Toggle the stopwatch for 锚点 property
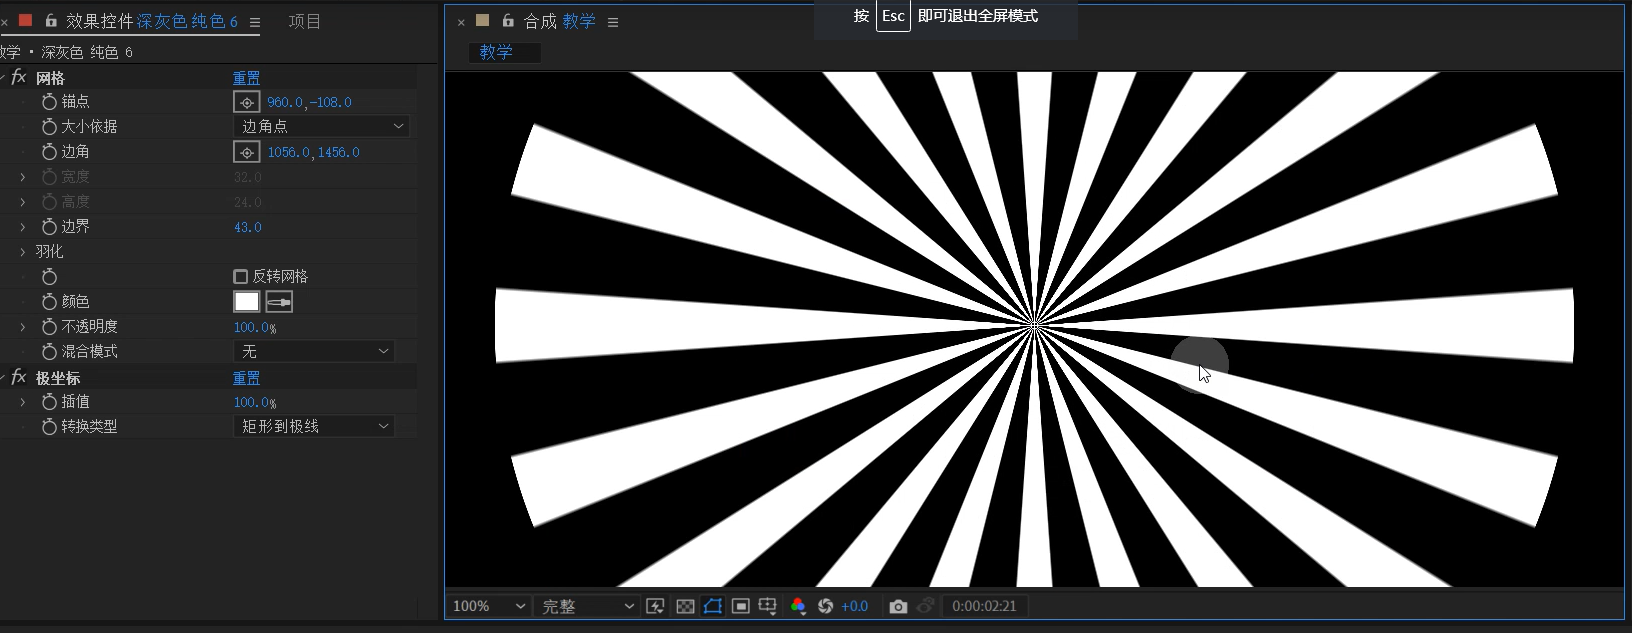Screen dimensions: 1632x633 [x=49, y=102]
